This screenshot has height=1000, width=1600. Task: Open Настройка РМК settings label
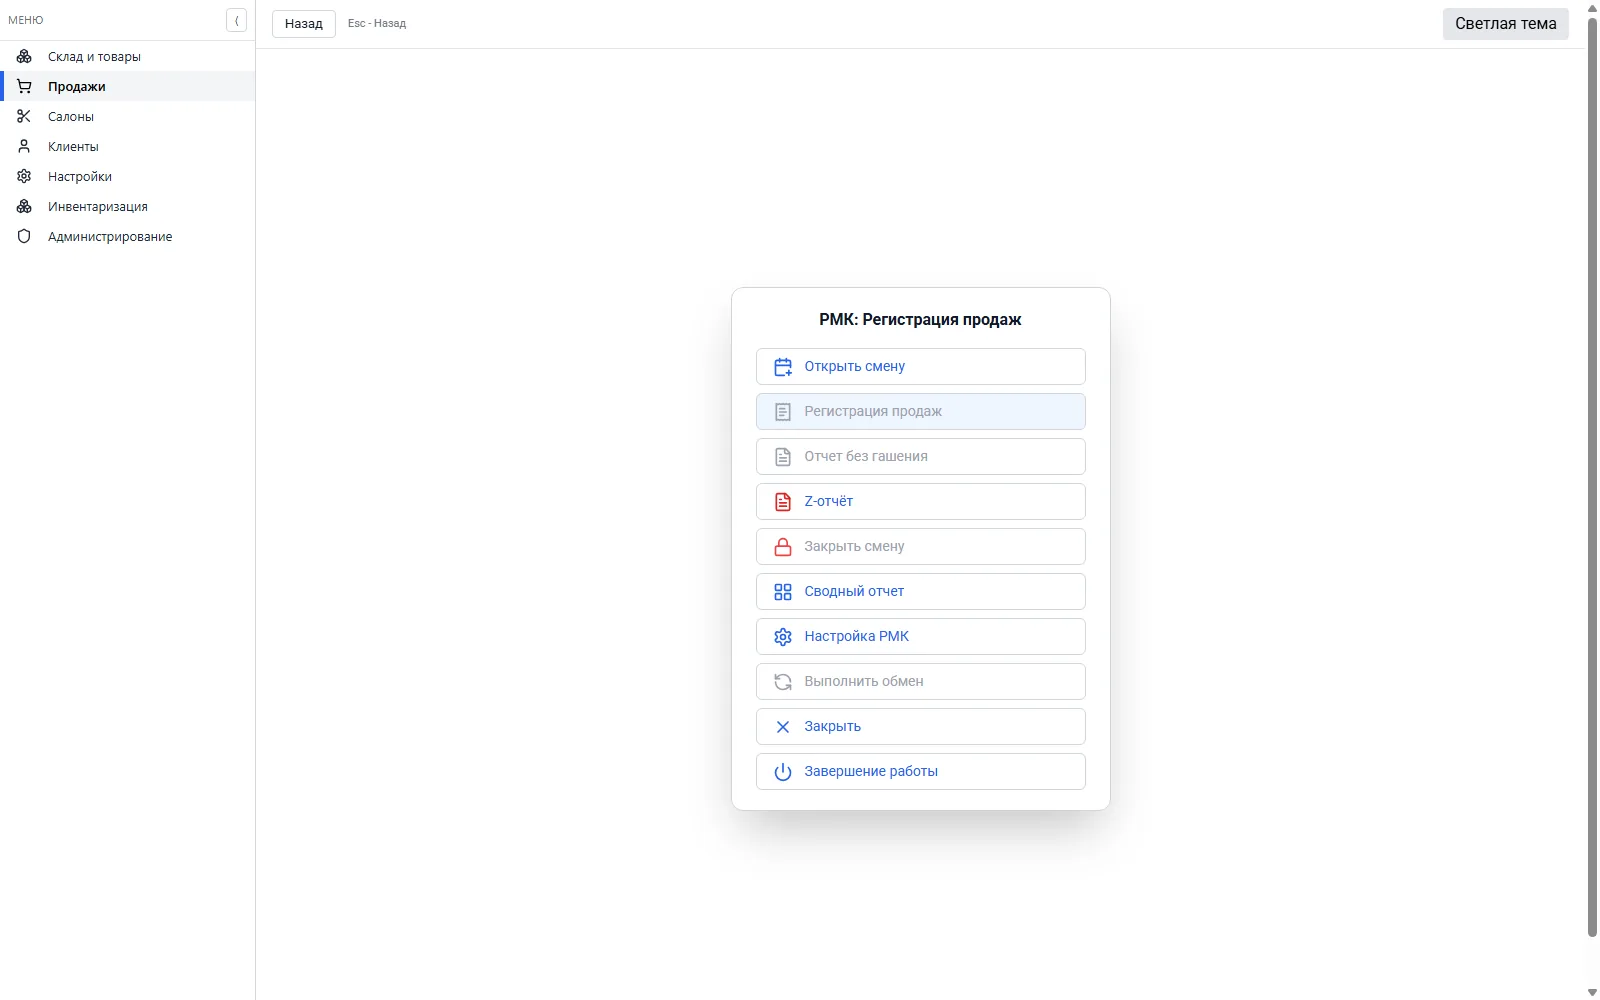(x=856, y=636)
